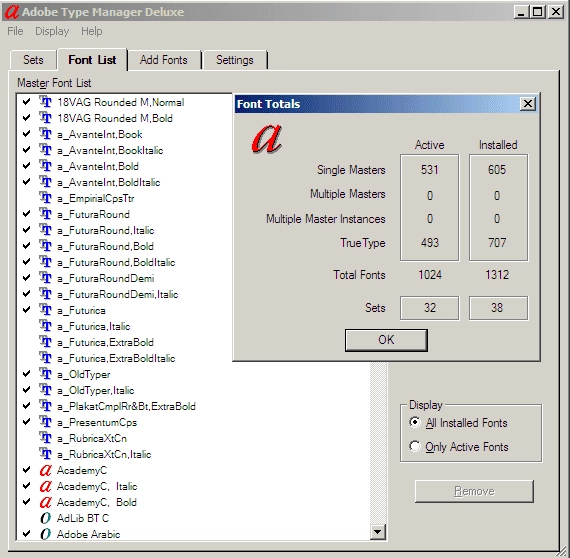Click TrueType icon of 18VAG Rounded M,Normal

[x=45, y=102]
